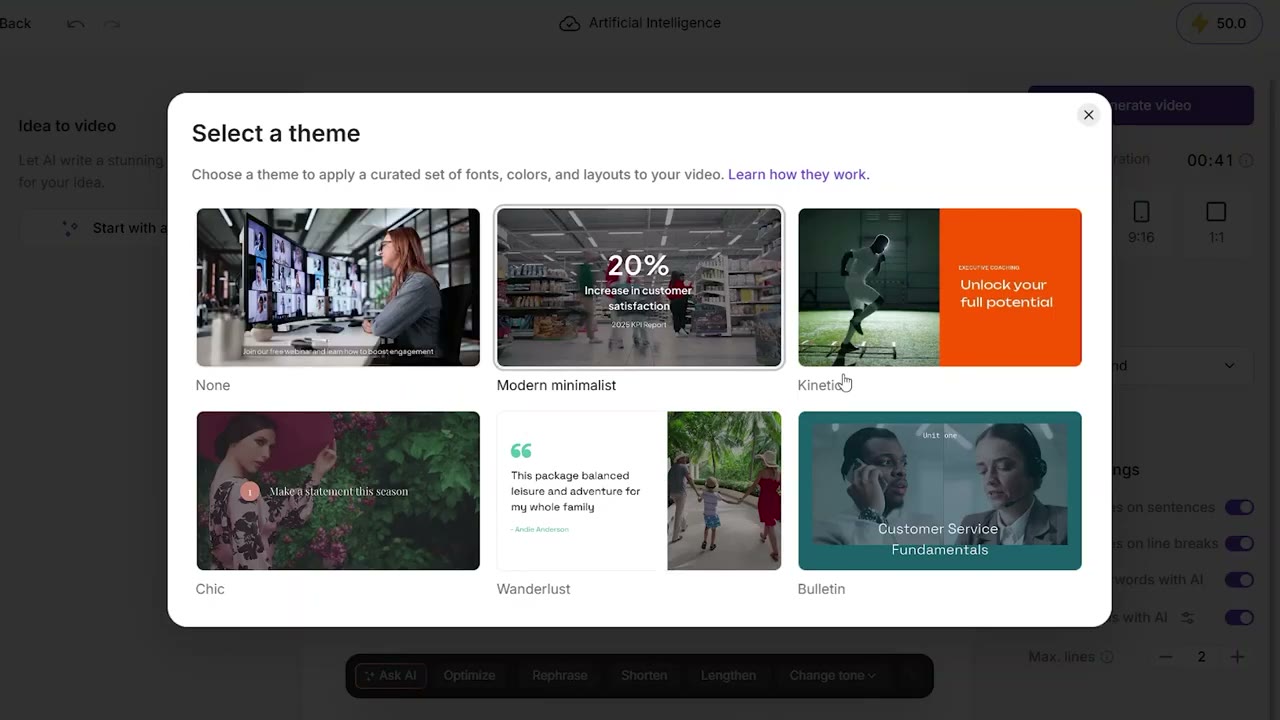This screenshot has height=720, width=1280.
Task: Click the 00:41 duration value
Action: (x=1209, y=160)
